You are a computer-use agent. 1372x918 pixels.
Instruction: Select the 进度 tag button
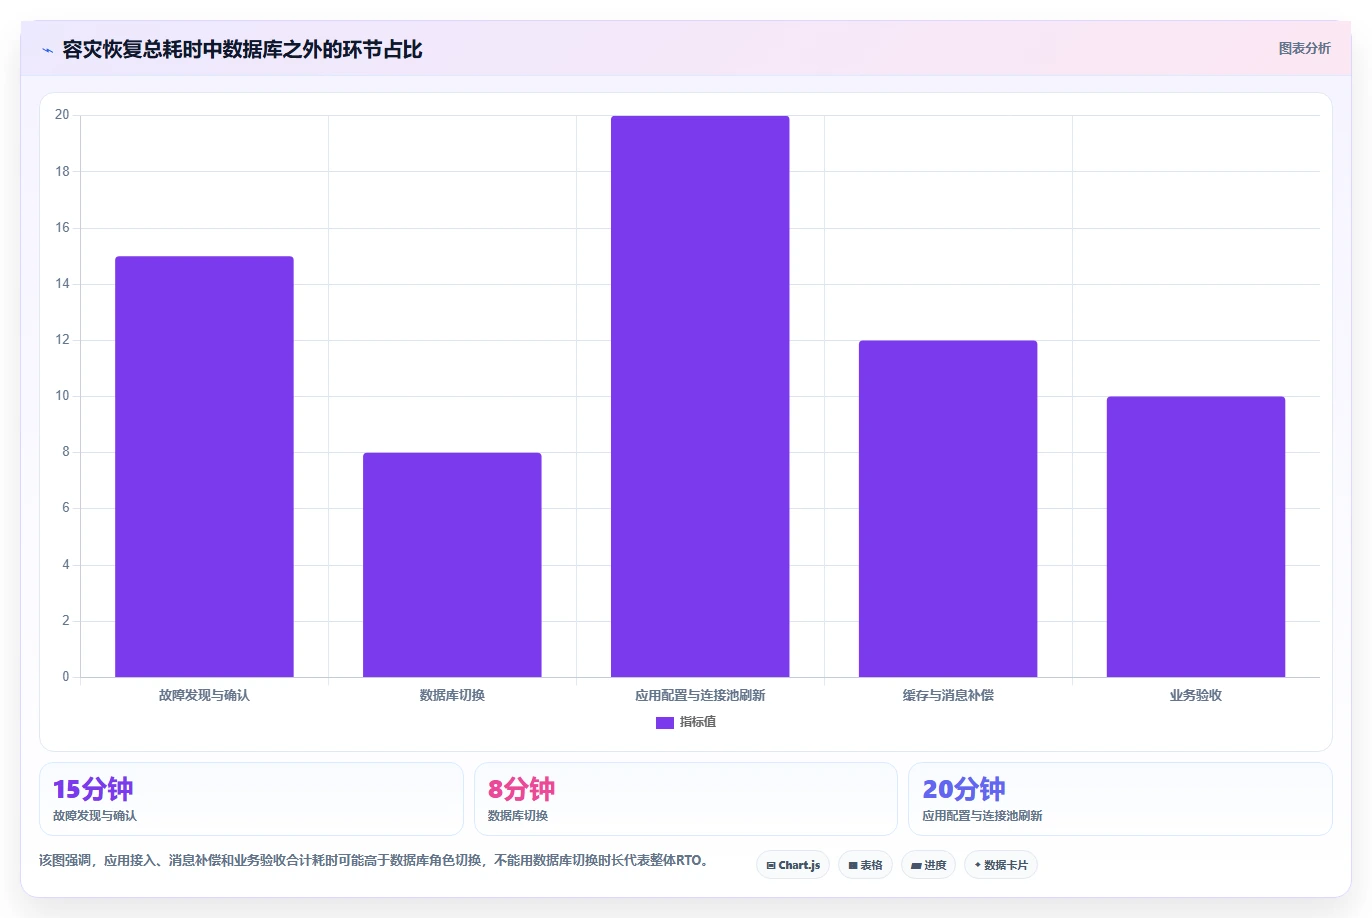tap(929, 865)
